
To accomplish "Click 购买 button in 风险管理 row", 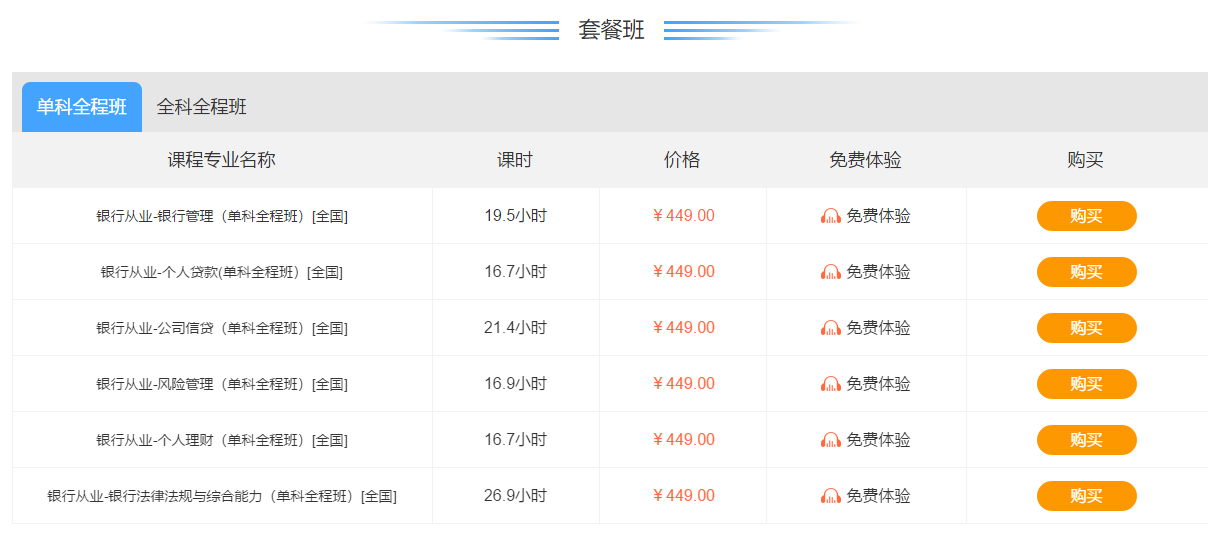I will click(1086, 384).
